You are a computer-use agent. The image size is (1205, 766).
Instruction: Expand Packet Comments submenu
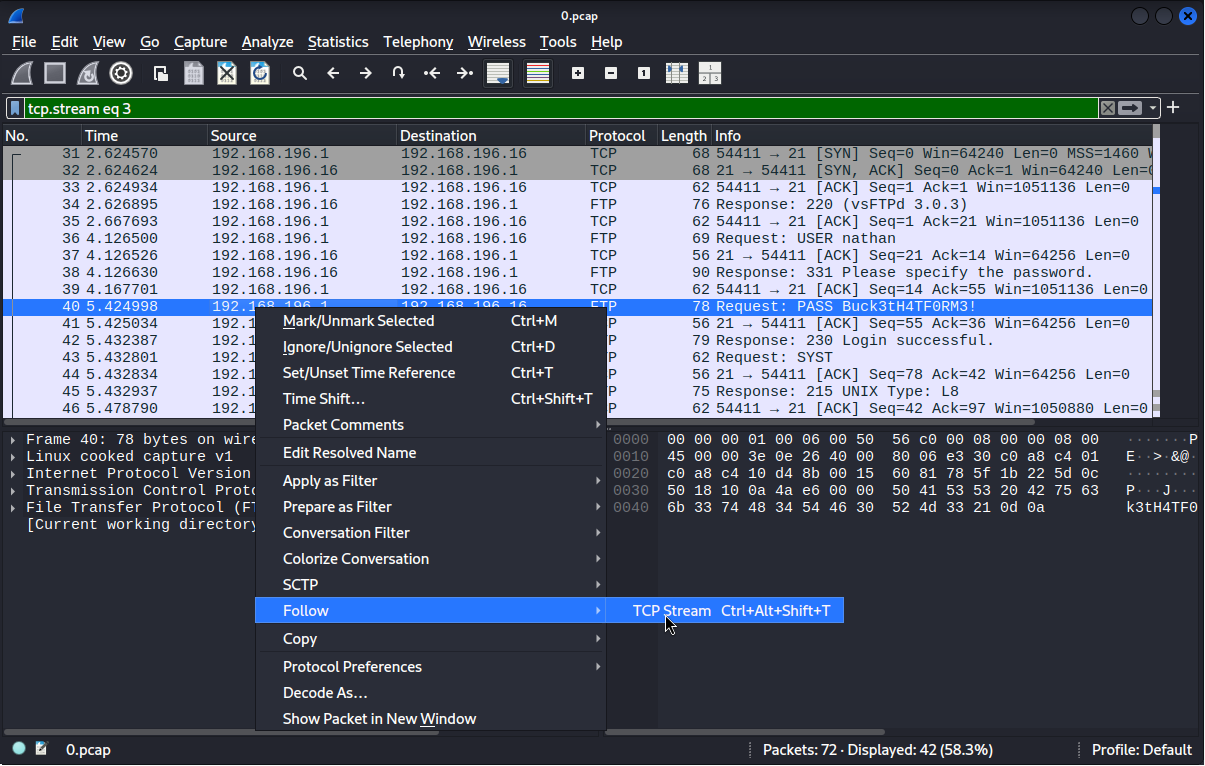(431, 425)
